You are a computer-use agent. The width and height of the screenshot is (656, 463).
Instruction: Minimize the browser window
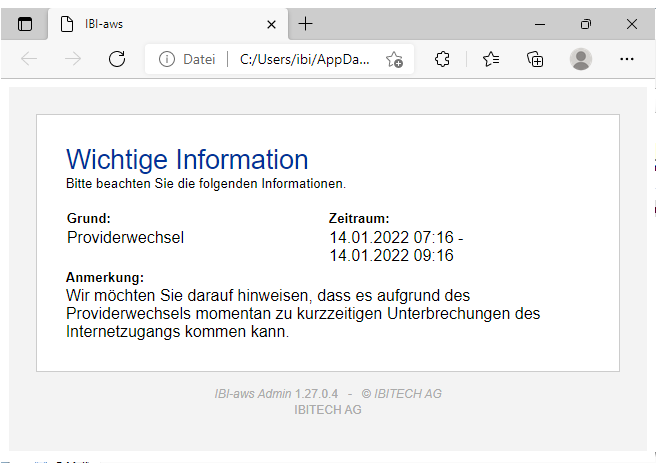541,24
